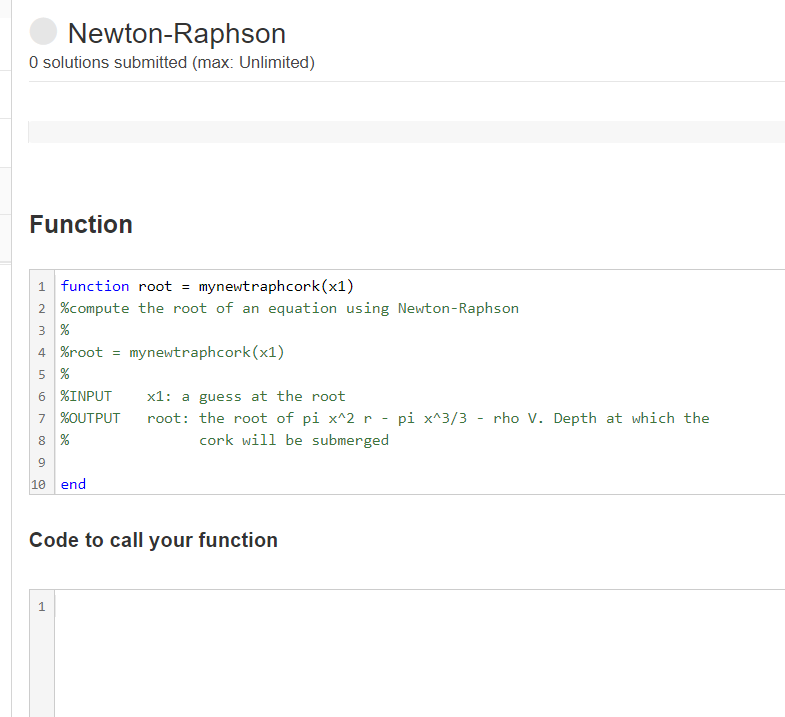
Task: Click line number 1 in the function editor gutter
Action: (x=42, y=287)
